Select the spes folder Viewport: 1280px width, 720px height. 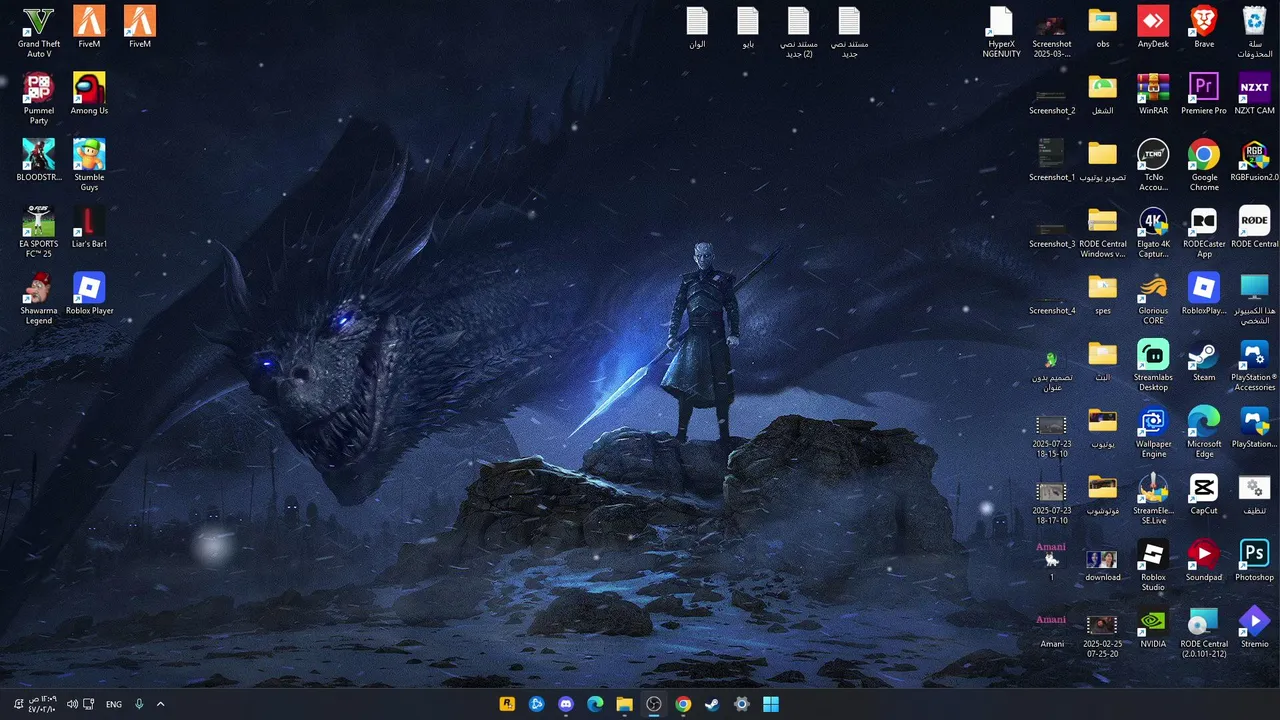pyautogui.click(x=1102, y=293)
